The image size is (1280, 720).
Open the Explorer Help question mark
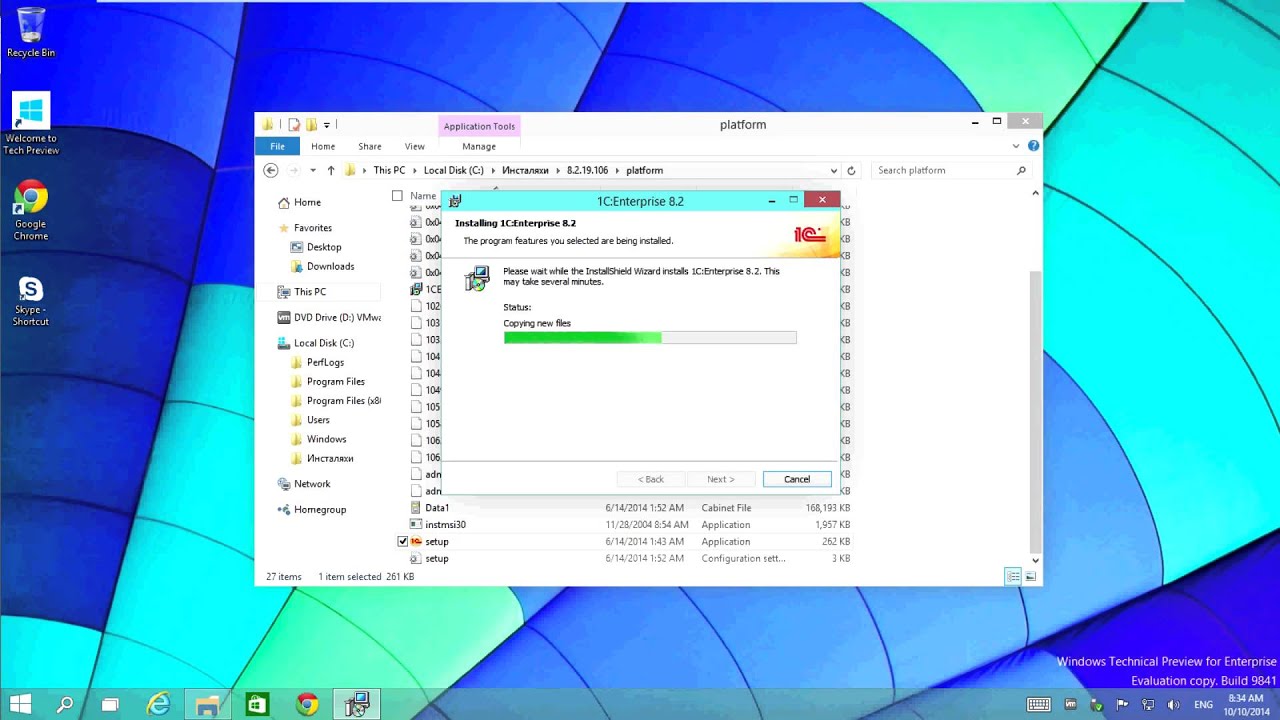(x=1033, y=146)
